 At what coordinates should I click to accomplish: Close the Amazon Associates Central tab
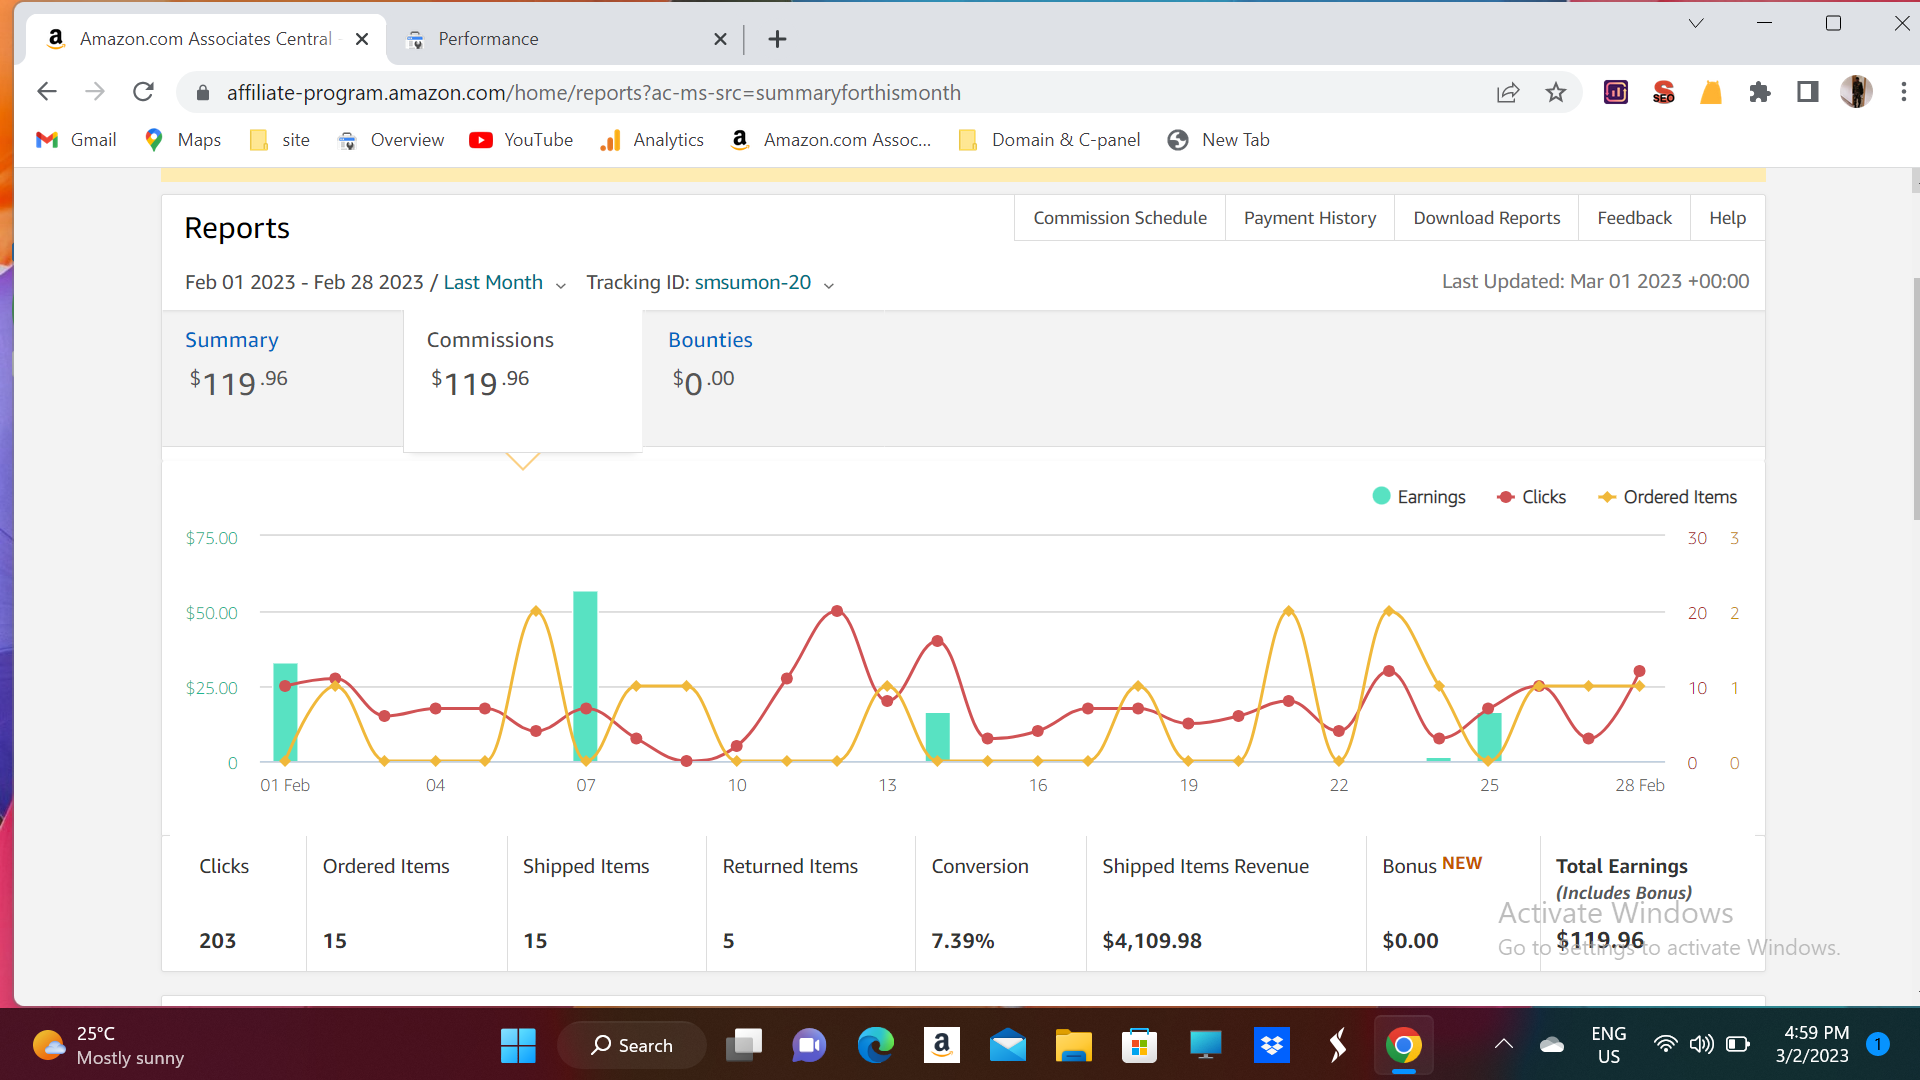[362, 39]
